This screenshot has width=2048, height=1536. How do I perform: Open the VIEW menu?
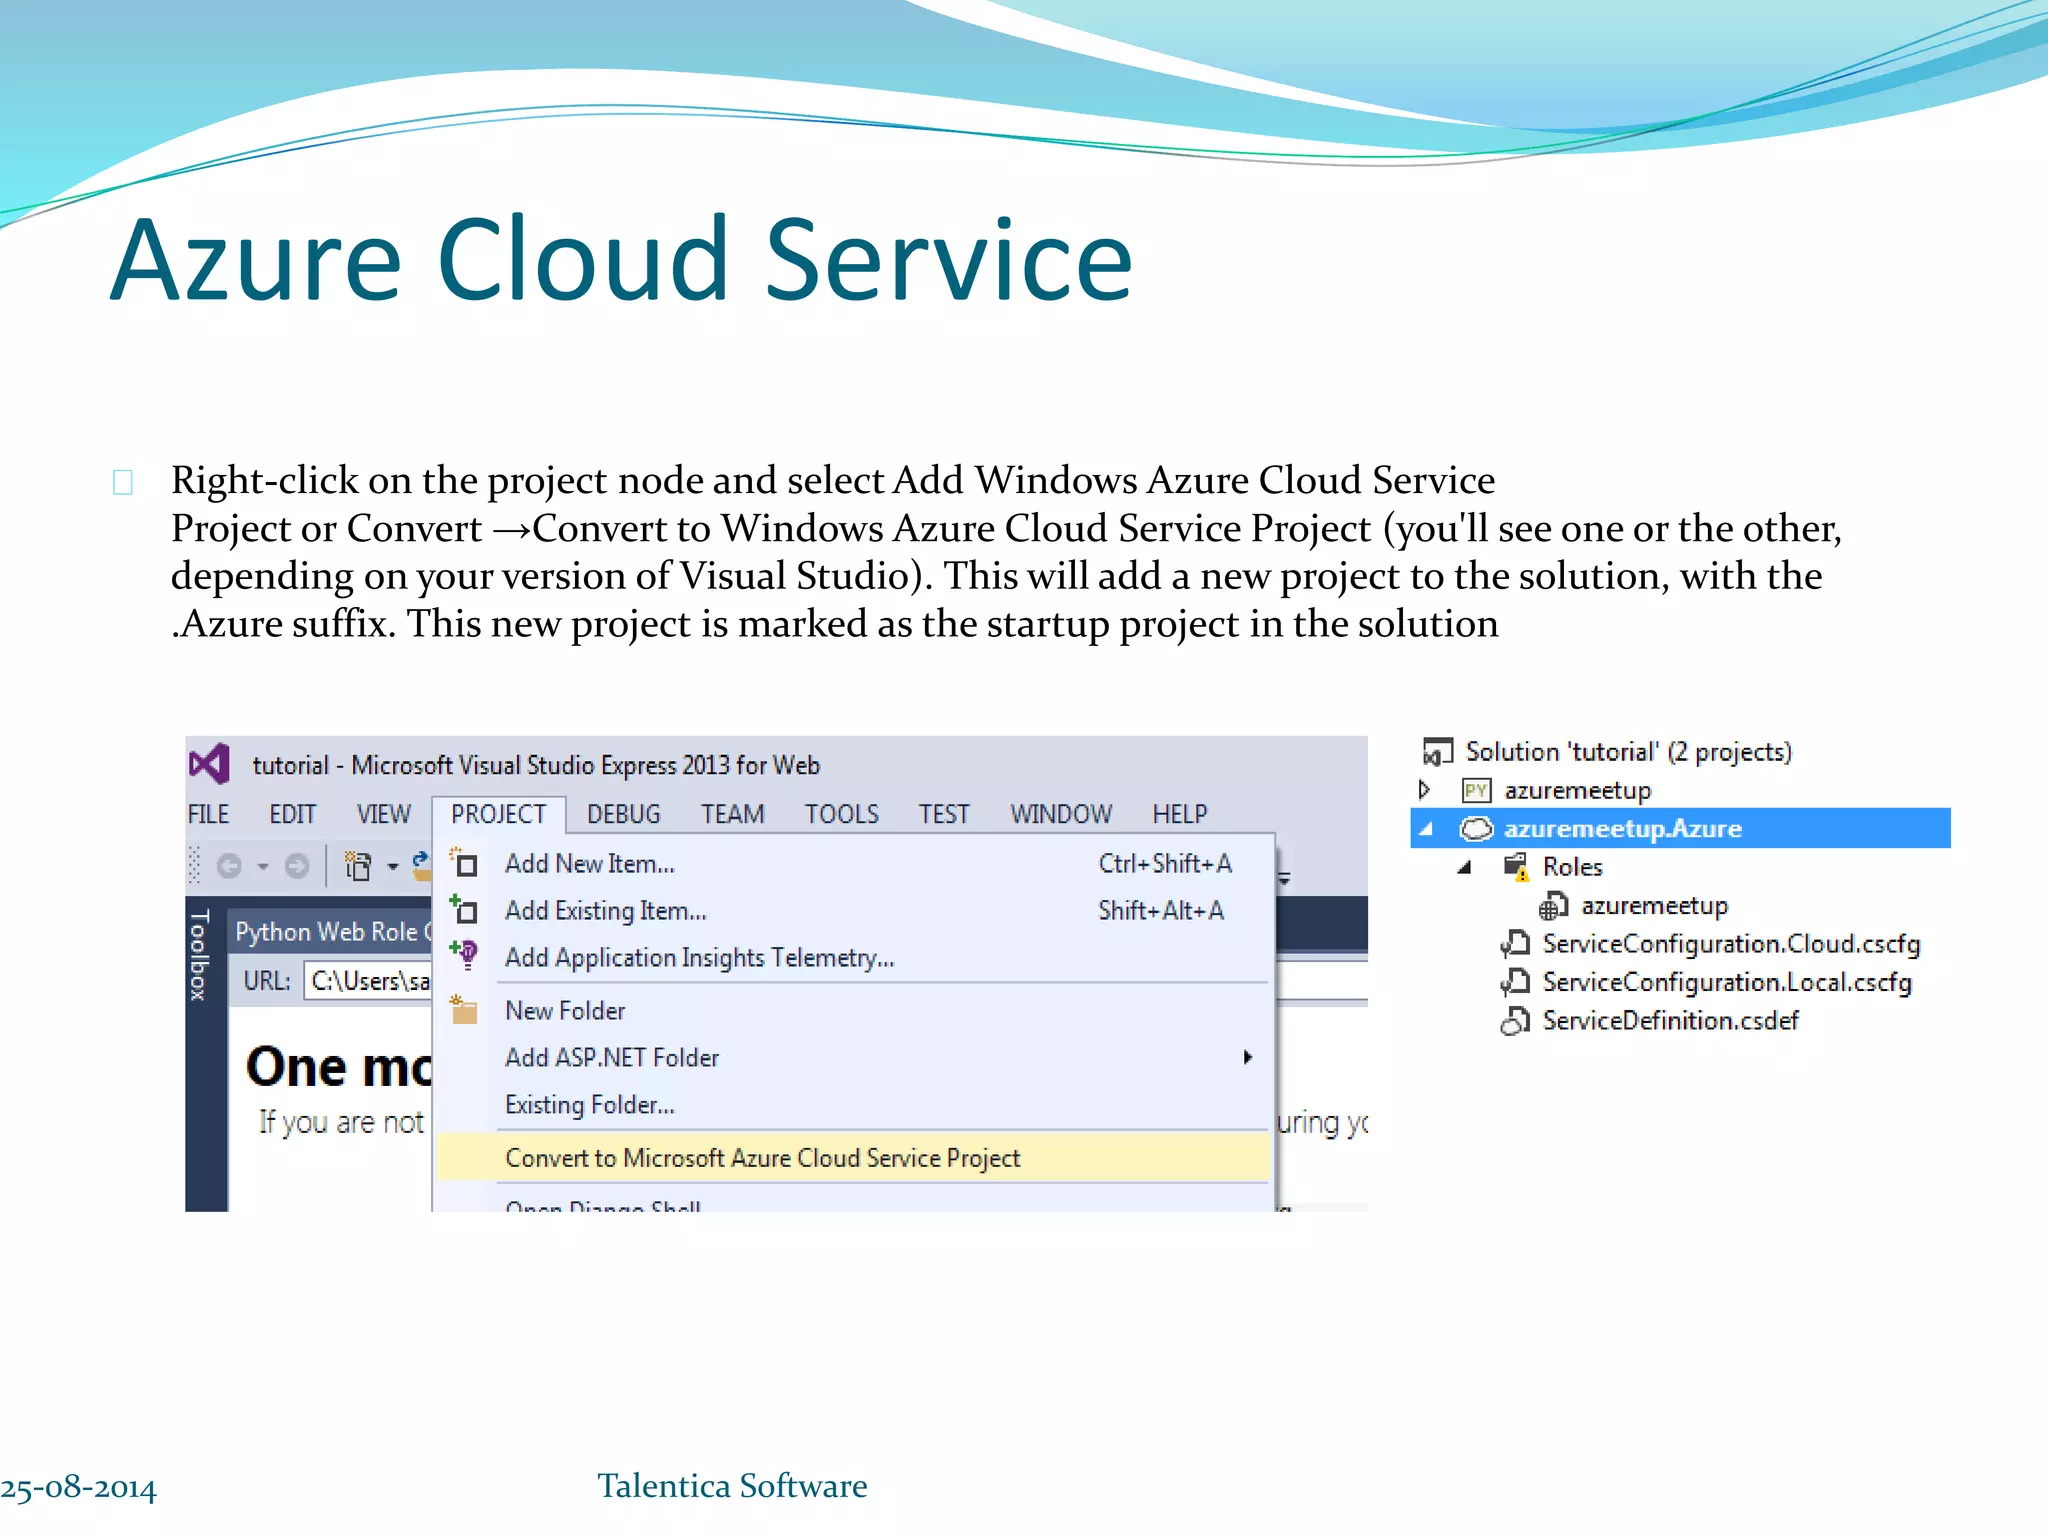click(384, 814)
